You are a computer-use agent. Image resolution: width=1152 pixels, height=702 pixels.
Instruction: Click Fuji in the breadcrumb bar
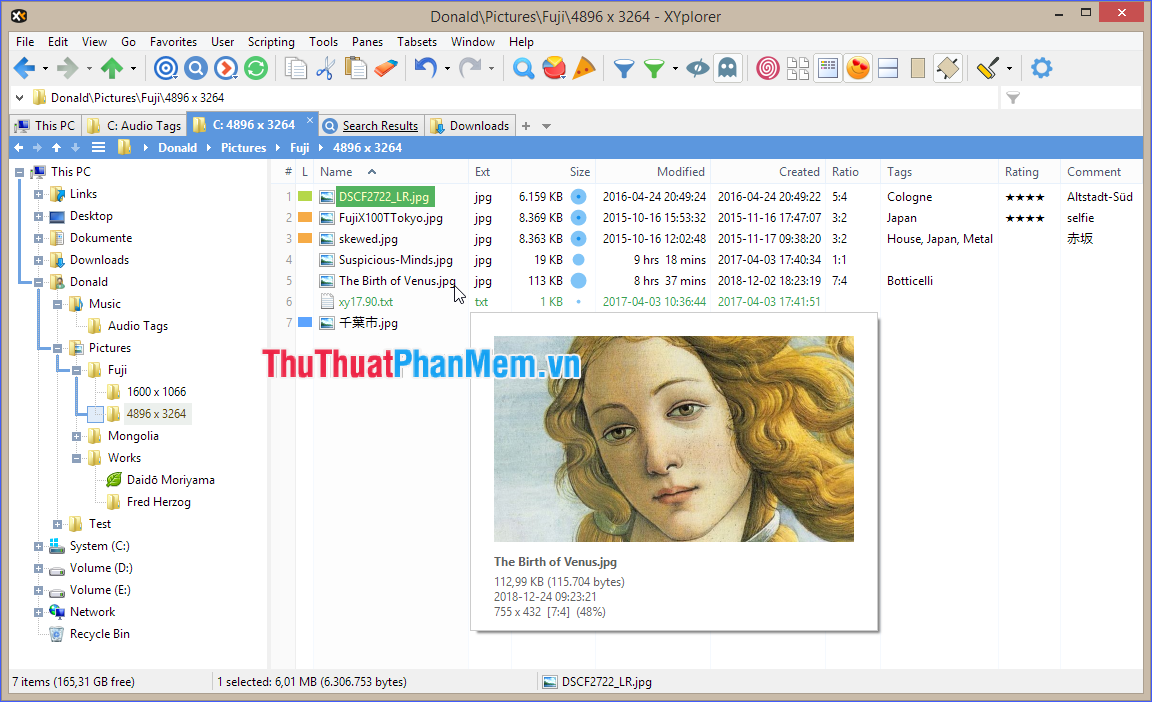[x=299, y=148]
